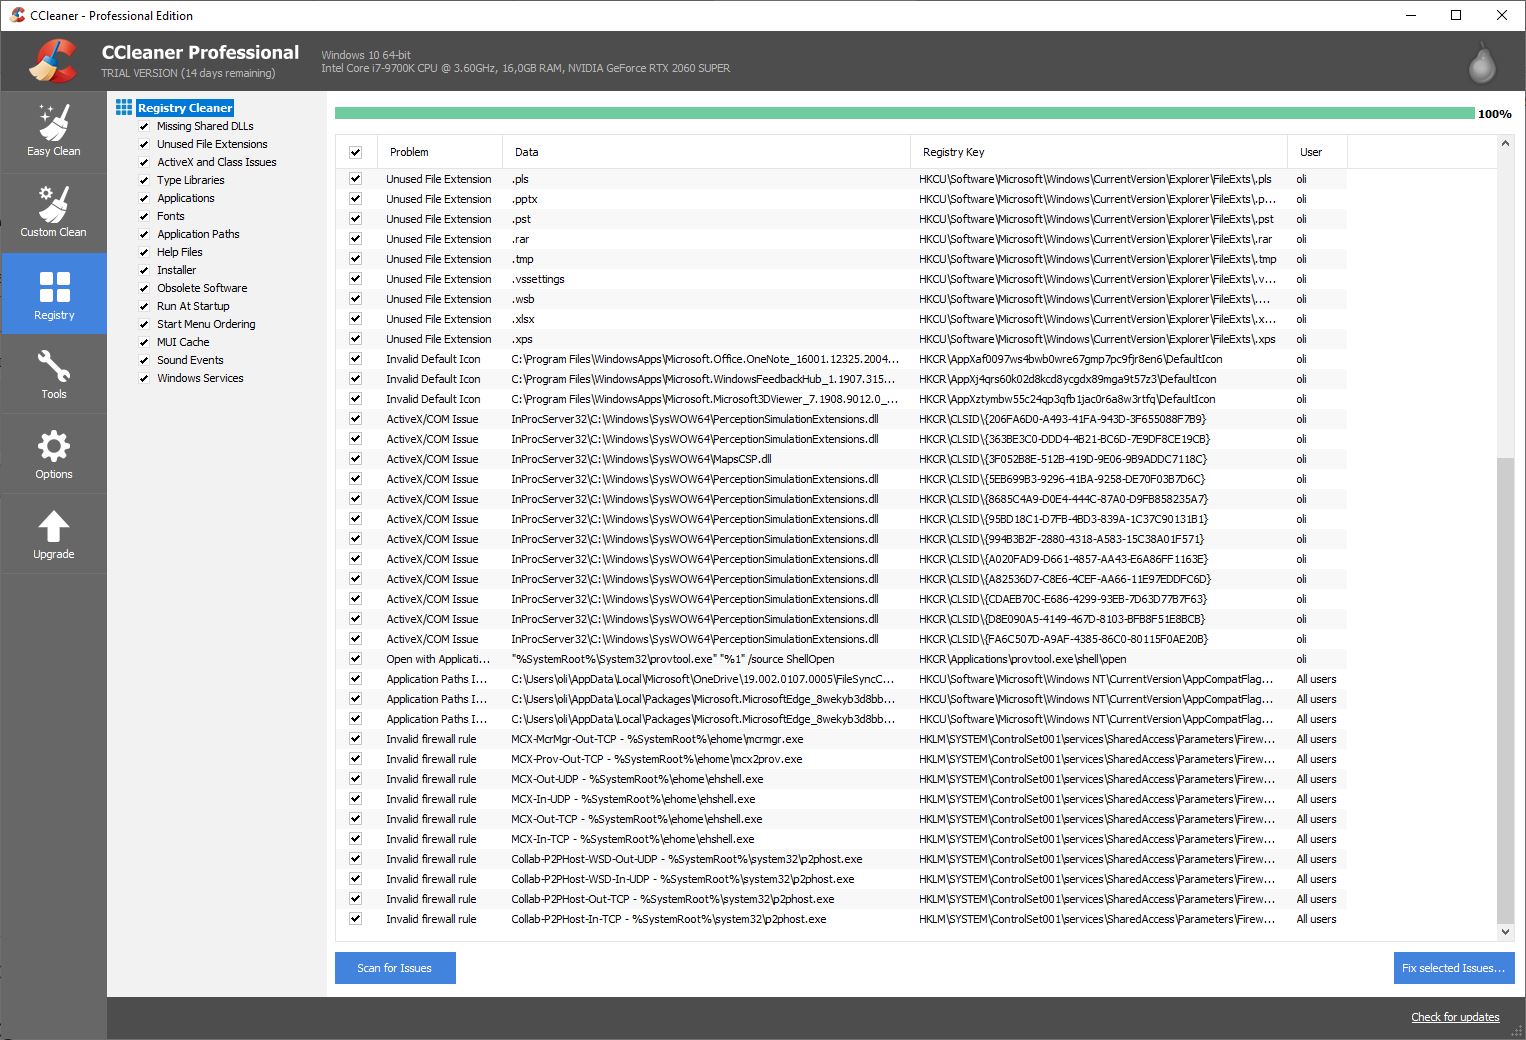
Task: Select the Microsoft3DViewer Invalid Default Icon row
Action: [x=841, y=399]
